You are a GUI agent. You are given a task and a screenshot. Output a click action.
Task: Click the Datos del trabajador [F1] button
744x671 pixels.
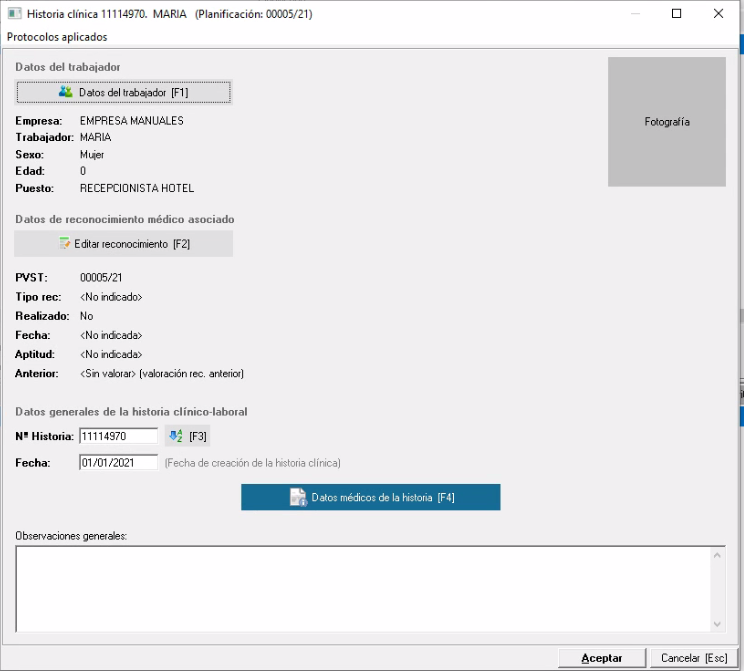tap(123, 92)
